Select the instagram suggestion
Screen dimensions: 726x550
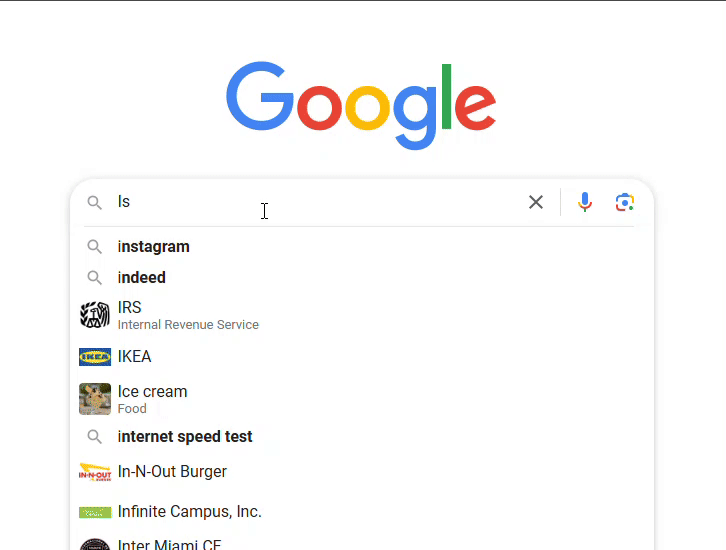pos(154,247)
